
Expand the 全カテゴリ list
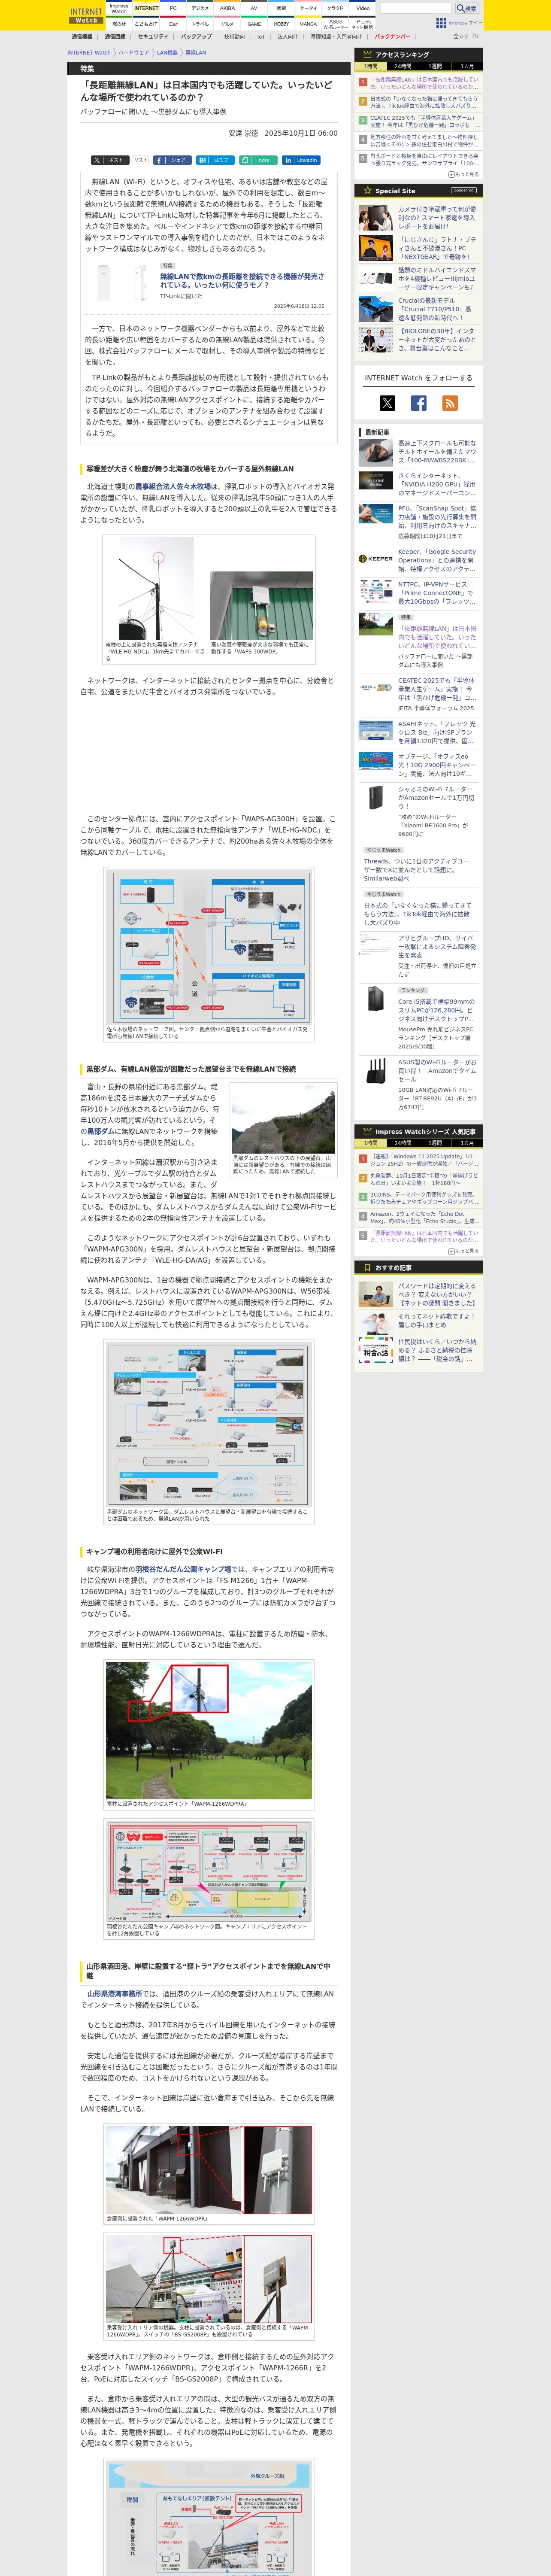pyautogui.click(x=466, y=36)
